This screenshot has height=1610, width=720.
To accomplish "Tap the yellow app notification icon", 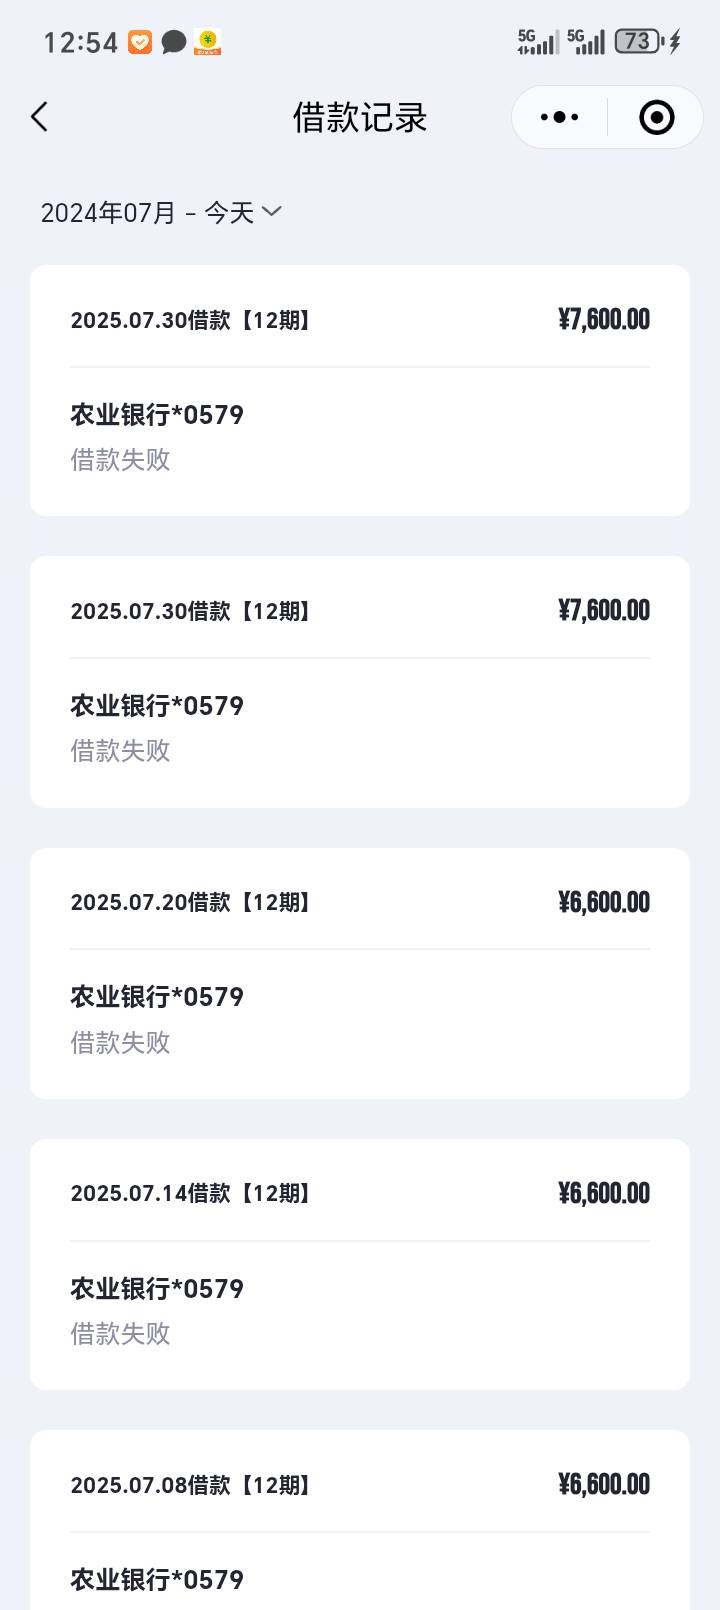I will point(207,42).
